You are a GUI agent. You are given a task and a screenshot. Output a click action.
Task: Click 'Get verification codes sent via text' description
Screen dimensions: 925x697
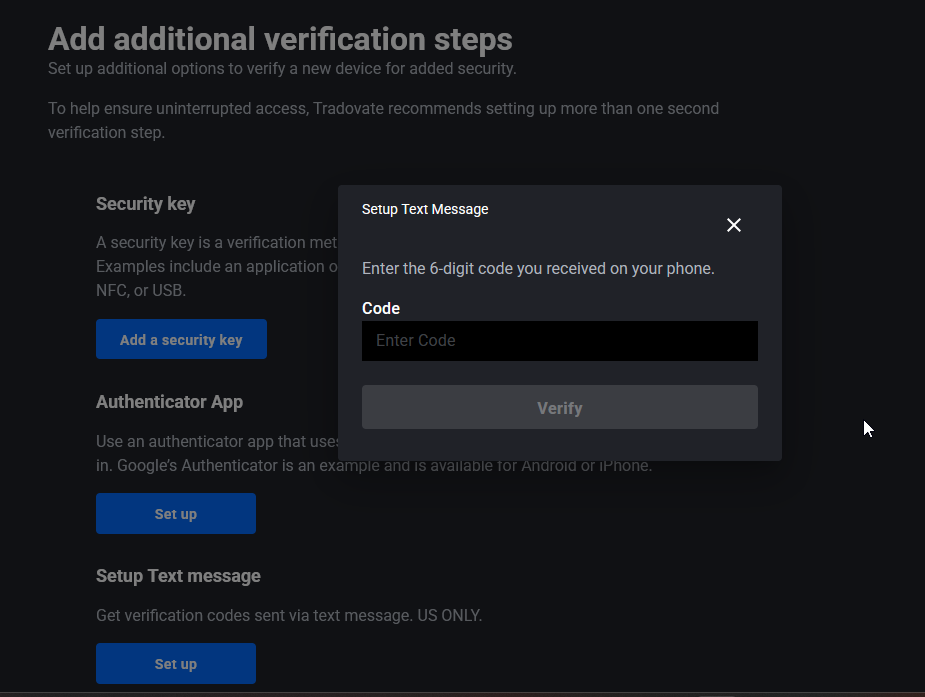[289, 616]
